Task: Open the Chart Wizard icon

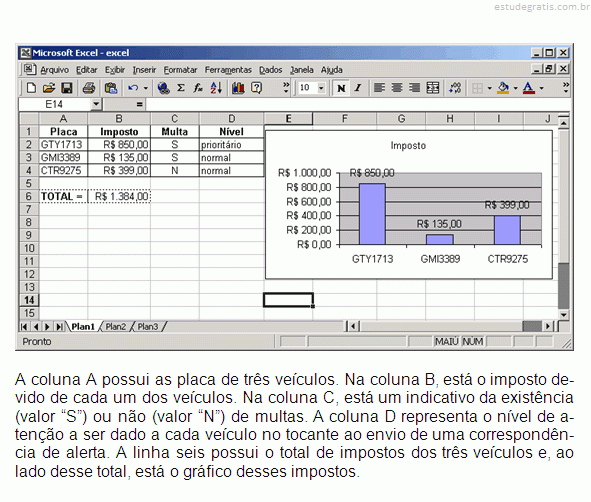Action: (238, 88)
